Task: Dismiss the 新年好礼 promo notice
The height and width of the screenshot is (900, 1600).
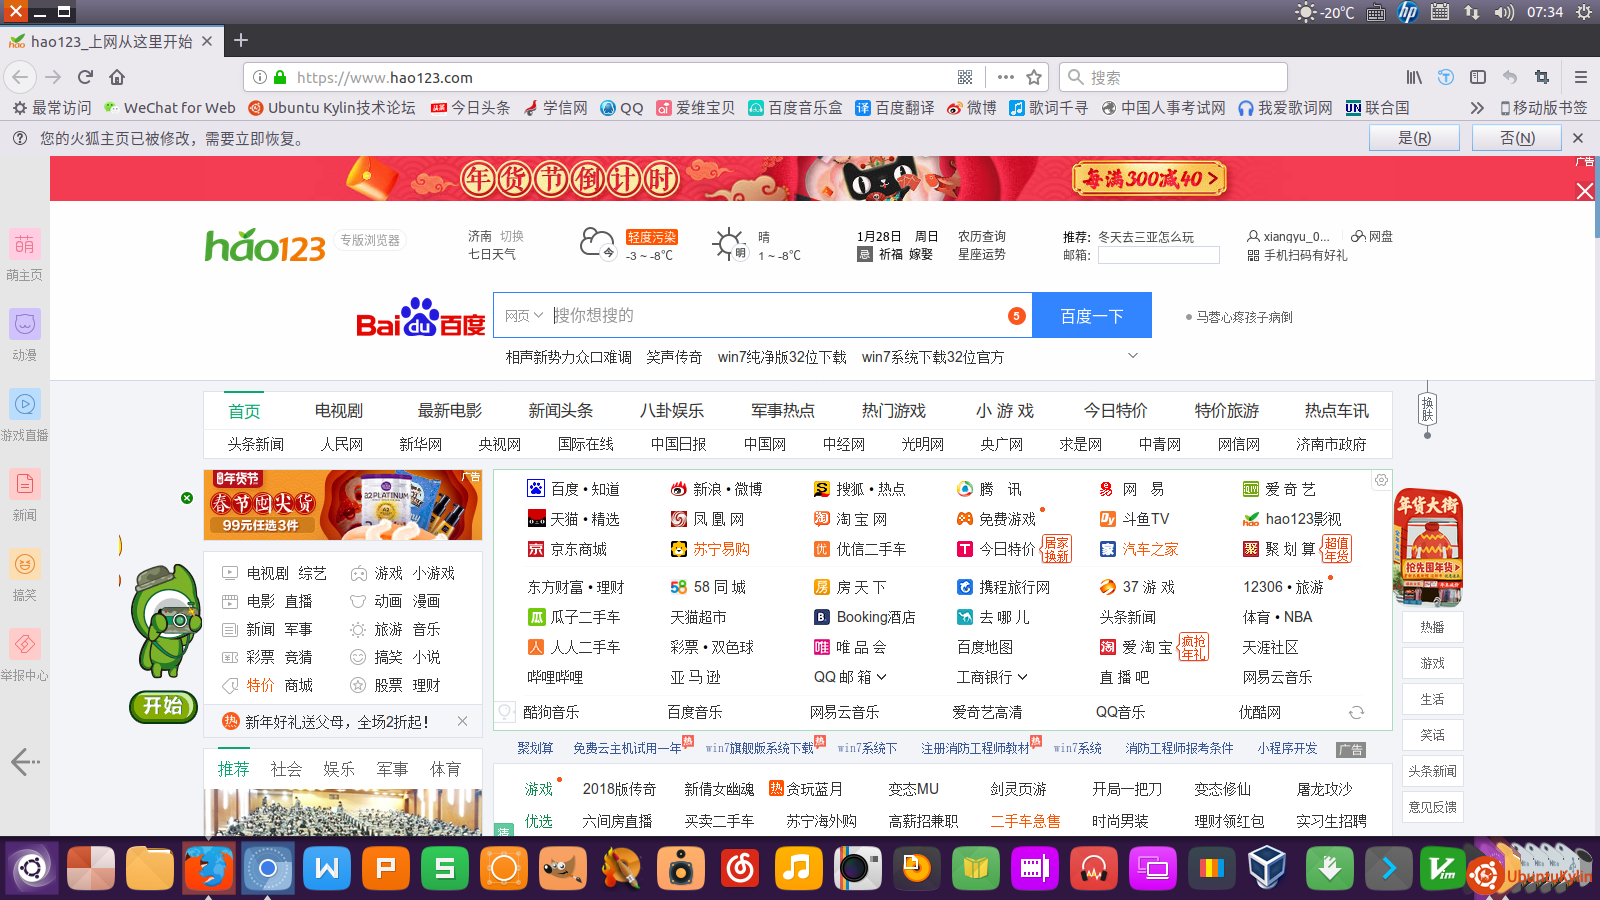Action: click(462, 721)
